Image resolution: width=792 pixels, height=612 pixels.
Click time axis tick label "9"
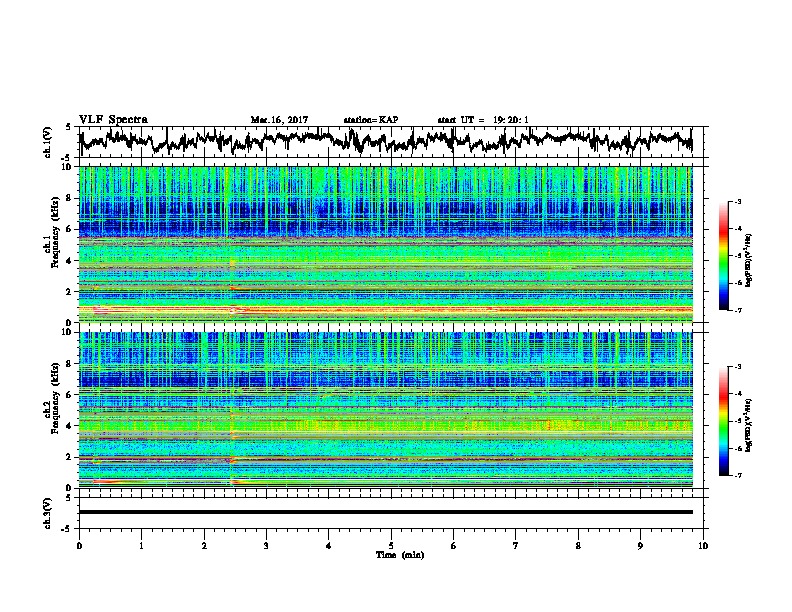[640, 545]
